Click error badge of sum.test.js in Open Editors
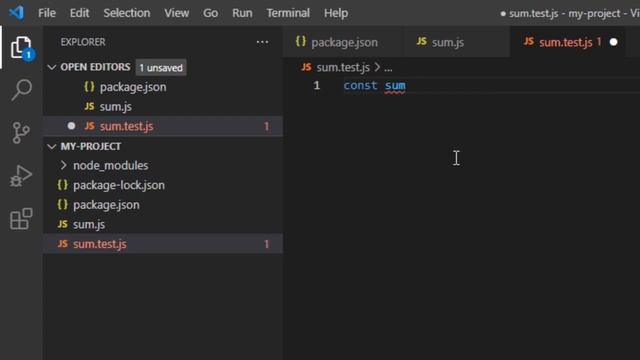This screenshot has width=640, height=360. (x=266, y=126)
